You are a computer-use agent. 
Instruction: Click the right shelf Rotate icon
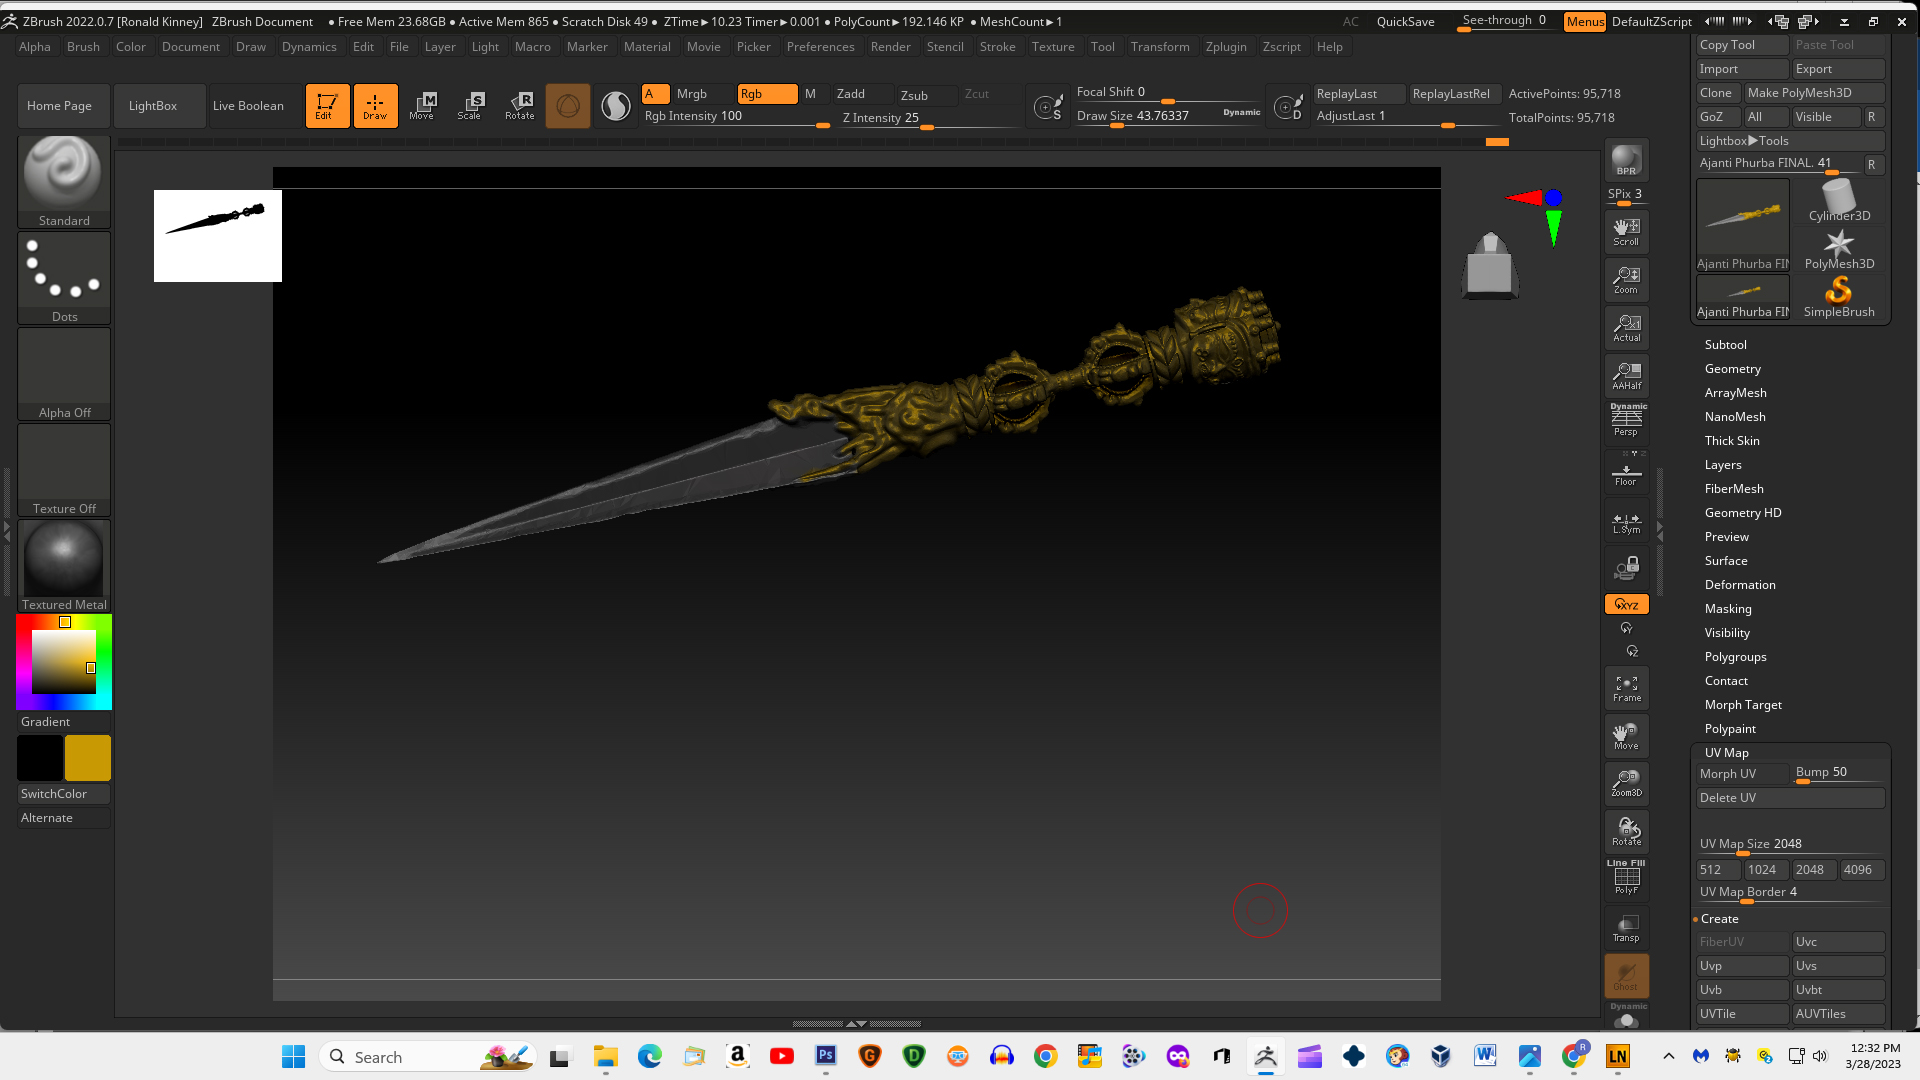[x=1626, y=832]
